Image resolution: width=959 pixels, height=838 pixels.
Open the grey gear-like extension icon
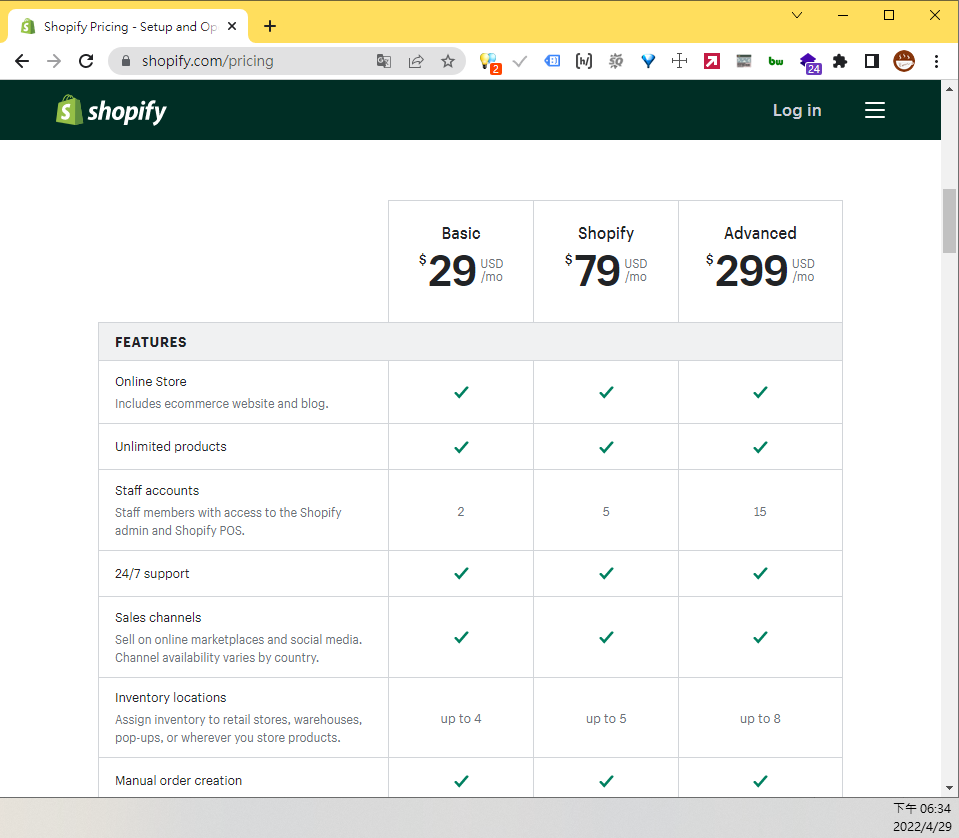click(x=616, y=61)
